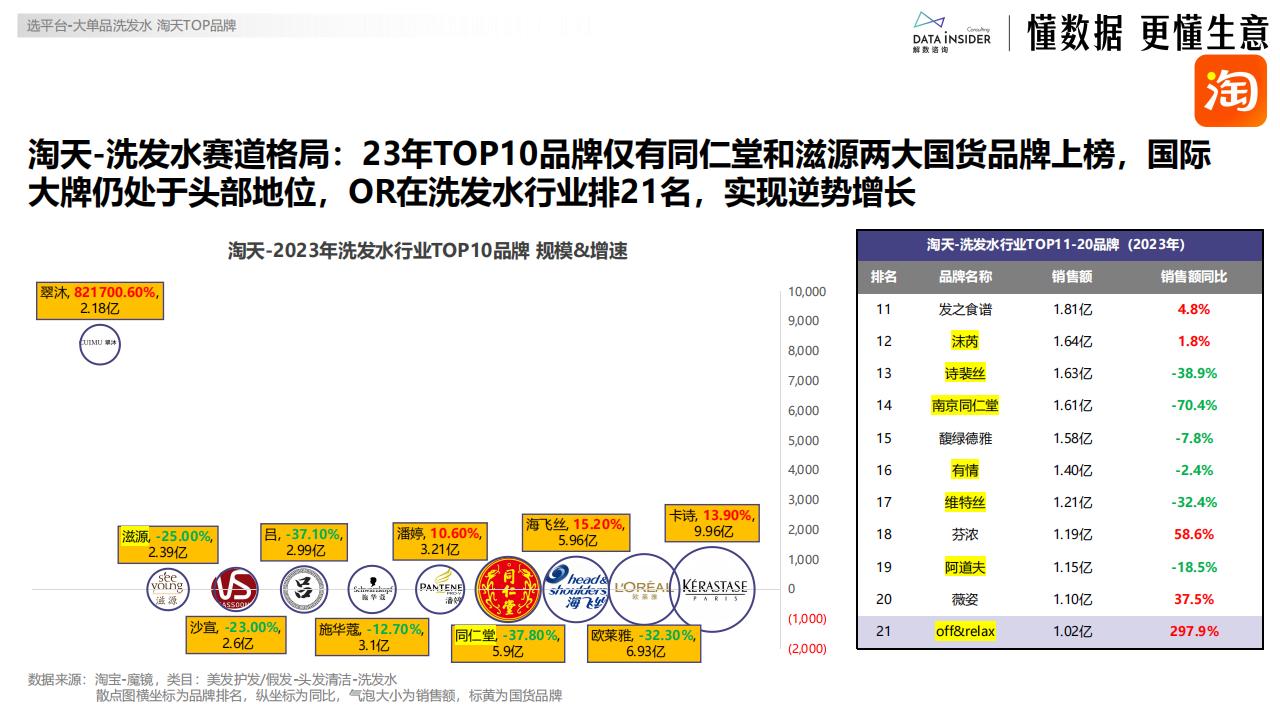
Task: Click the 沙宣 -23.00% data label
Action: [x=236, y=635]
